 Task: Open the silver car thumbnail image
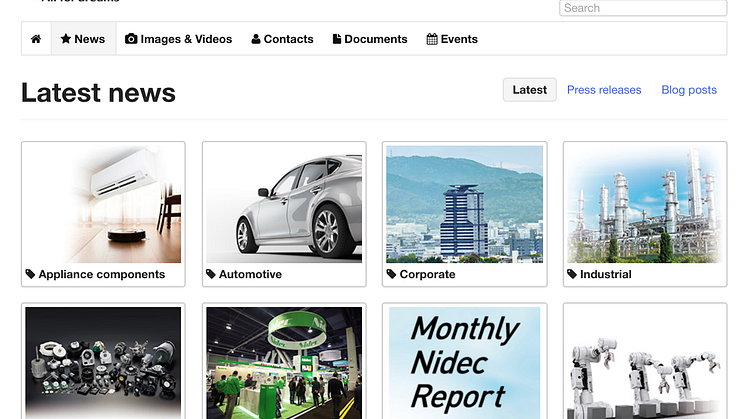point(284,205)
